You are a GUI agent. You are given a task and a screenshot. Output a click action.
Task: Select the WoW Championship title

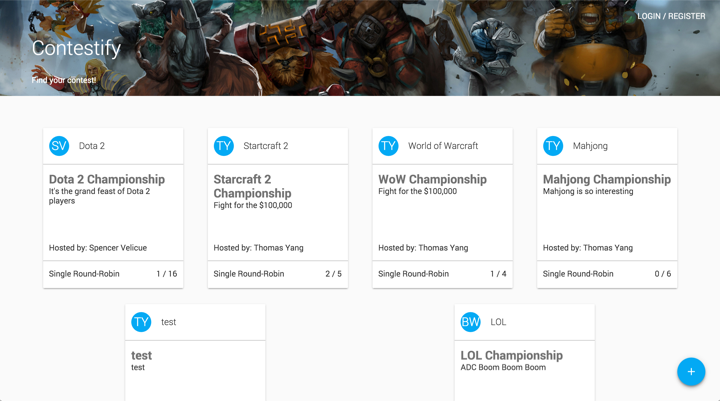433,179
